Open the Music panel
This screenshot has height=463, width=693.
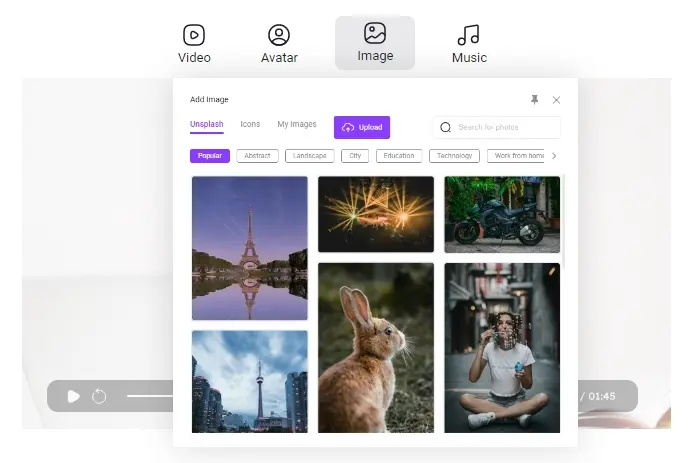tap(468, 44)
